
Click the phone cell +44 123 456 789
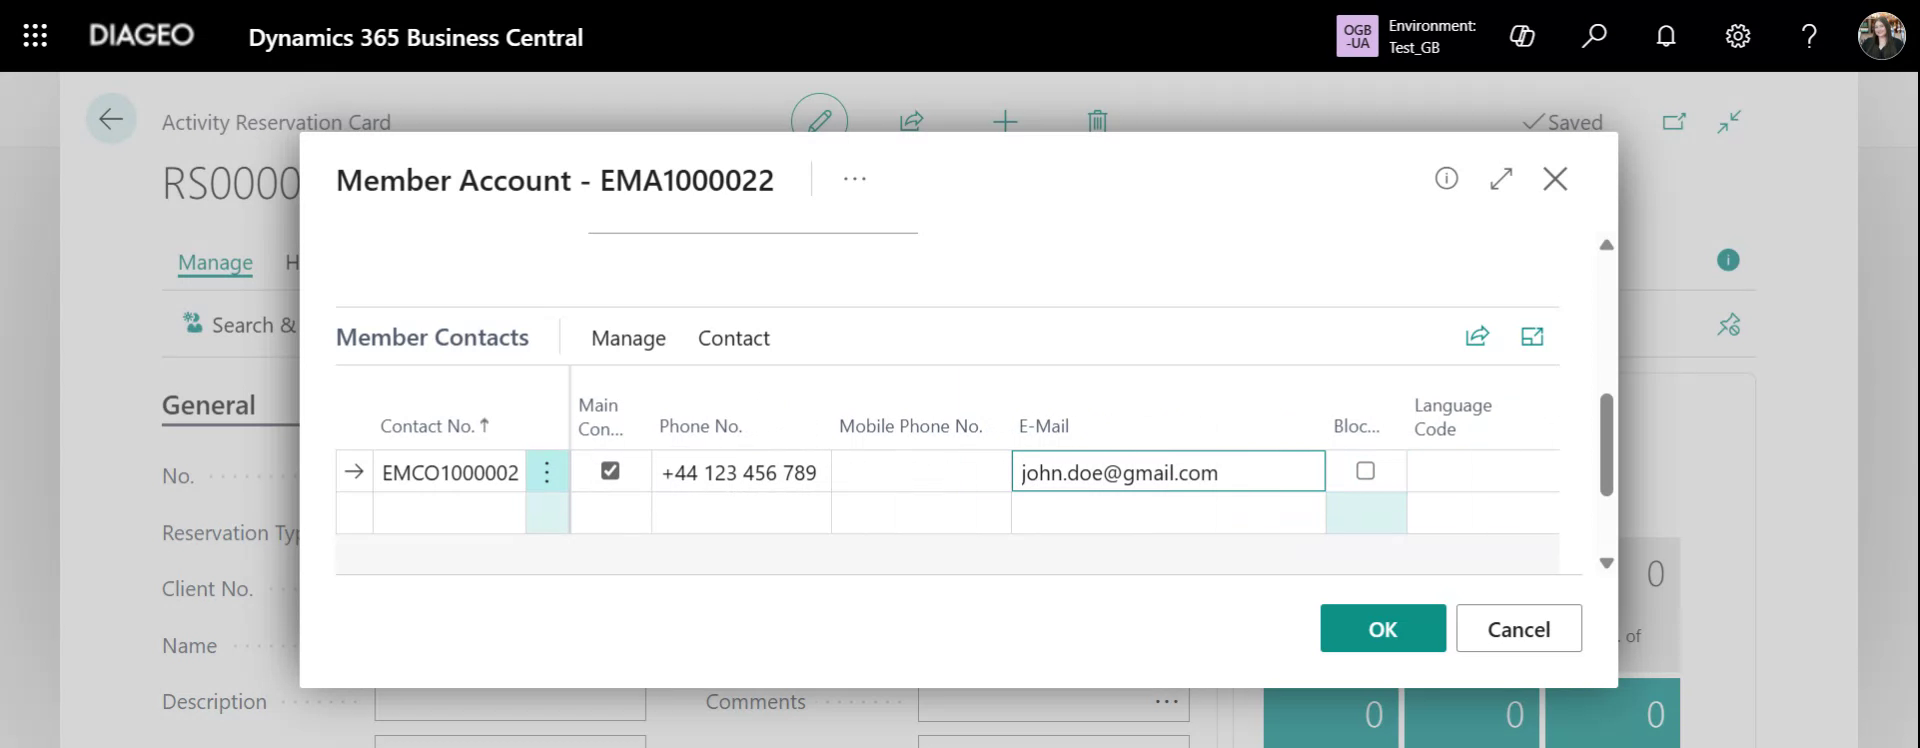pyautogui.click(x=741, y=472)
